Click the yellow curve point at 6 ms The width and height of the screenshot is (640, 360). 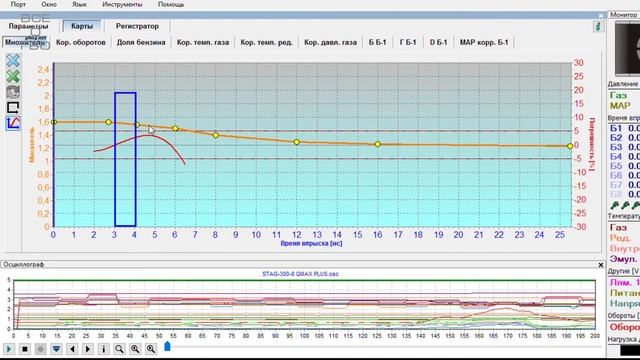pyautogui.click(x=175, y=129)
